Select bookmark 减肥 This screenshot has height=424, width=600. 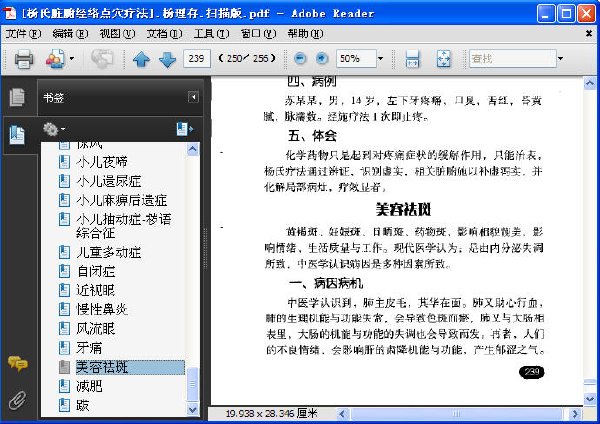(89, 386)
